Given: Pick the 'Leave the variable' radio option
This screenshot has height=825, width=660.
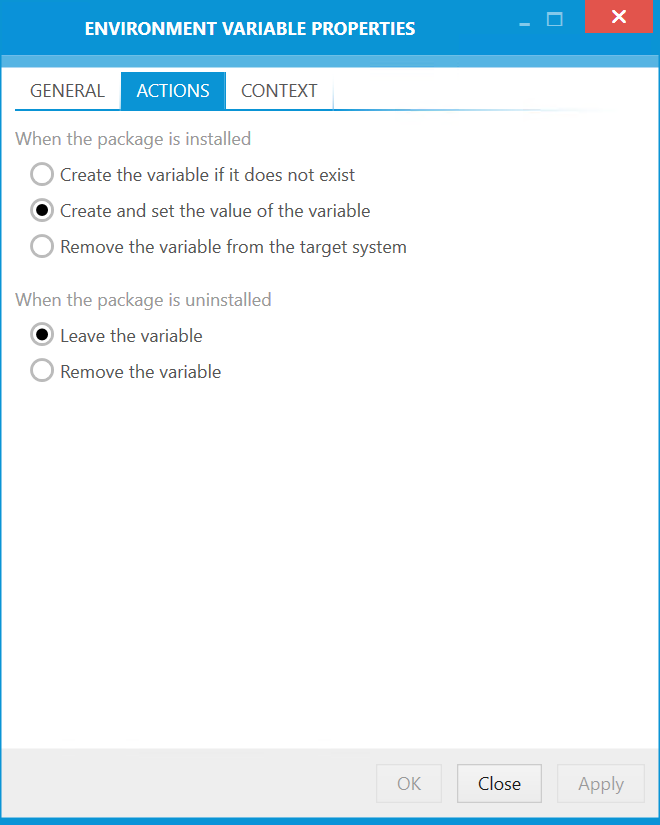Looking at the screenshot, I should point(42,336).
